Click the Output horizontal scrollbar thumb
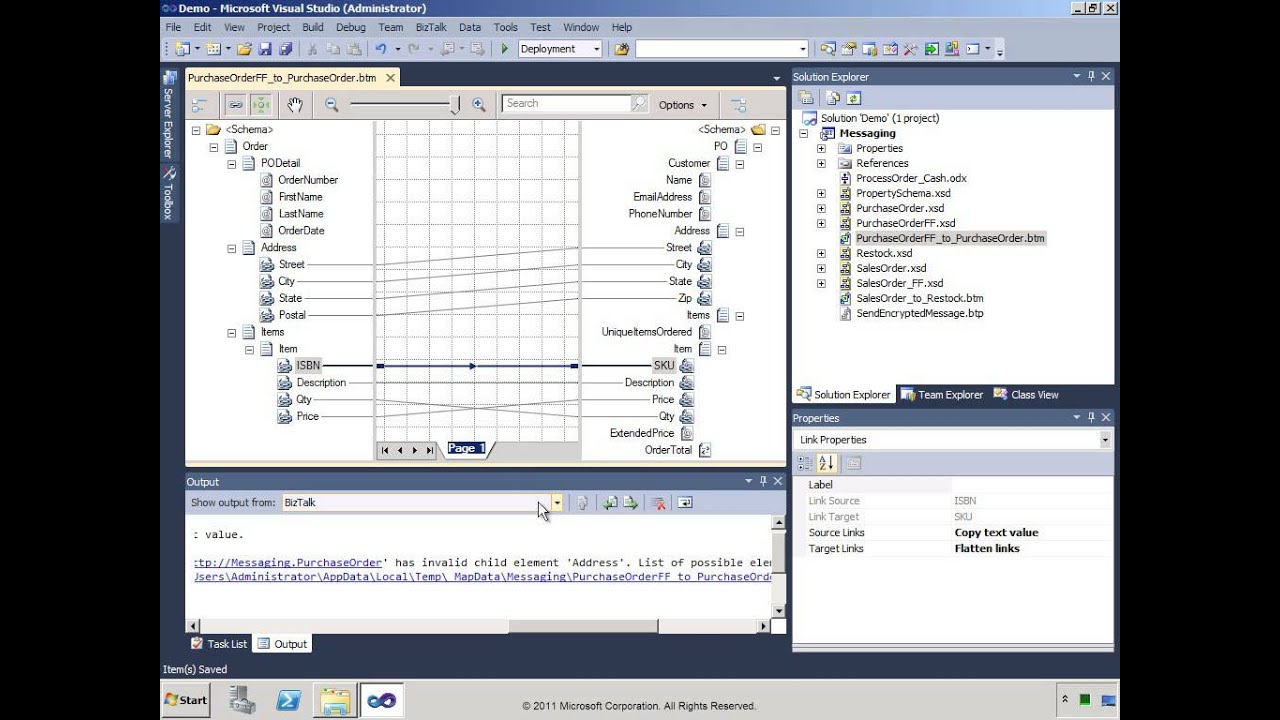 [584, 626]
